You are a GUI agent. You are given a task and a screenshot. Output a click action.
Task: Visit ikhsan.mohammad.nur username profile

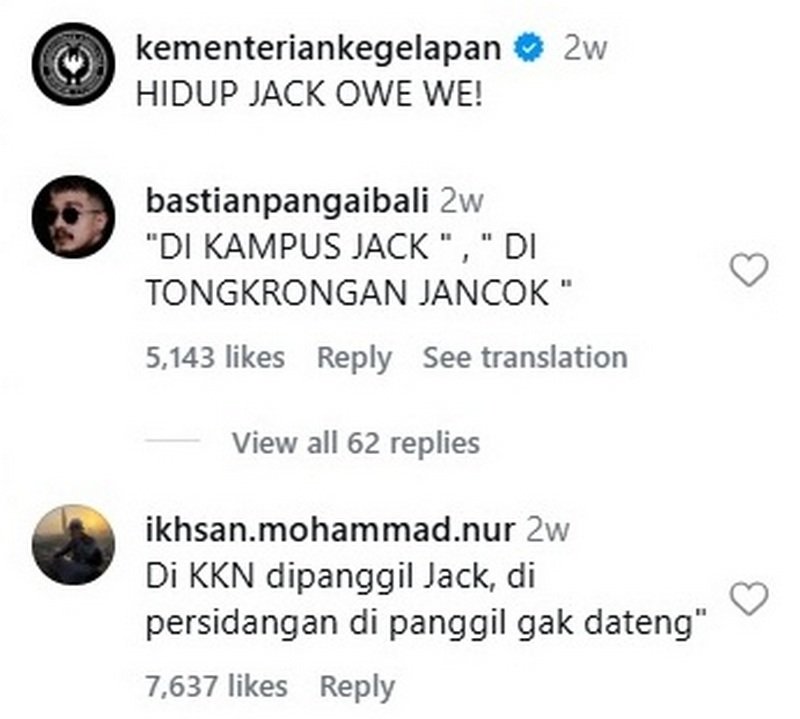330,529
